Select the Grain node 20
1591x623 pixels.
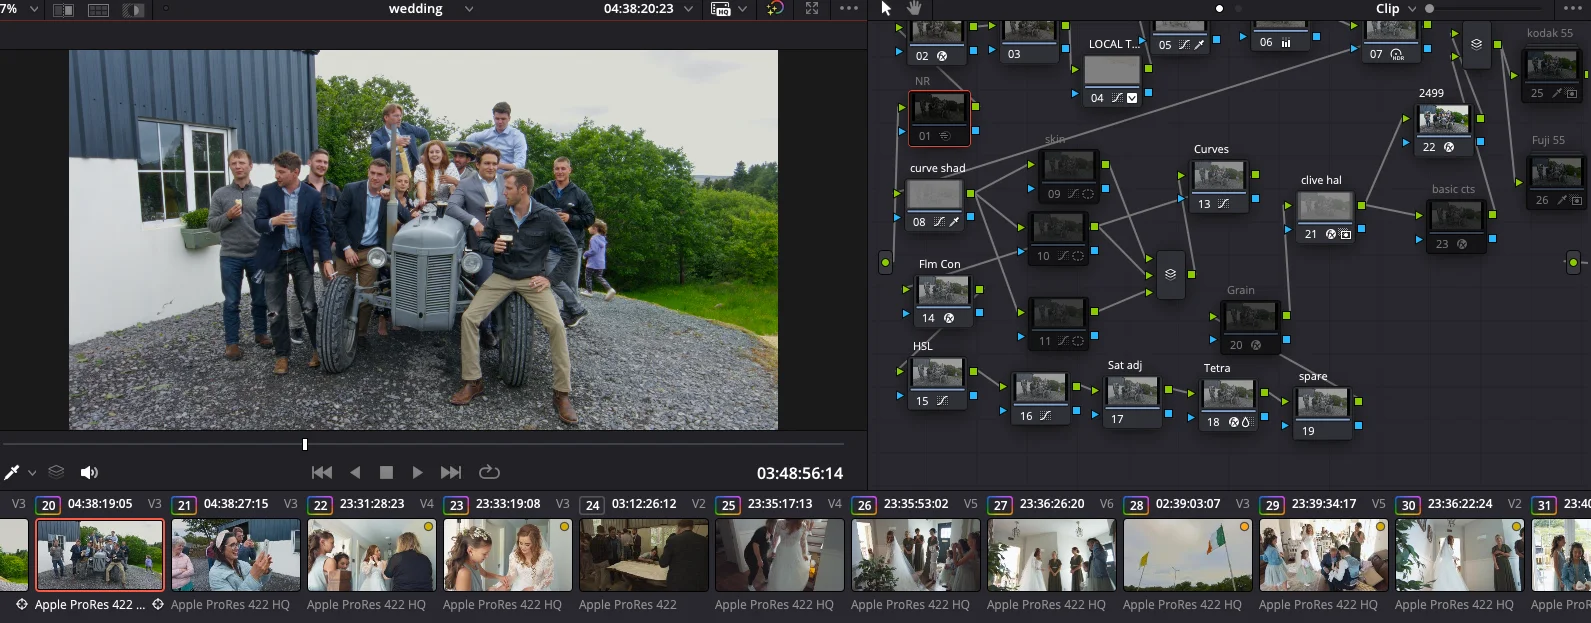1250,327
